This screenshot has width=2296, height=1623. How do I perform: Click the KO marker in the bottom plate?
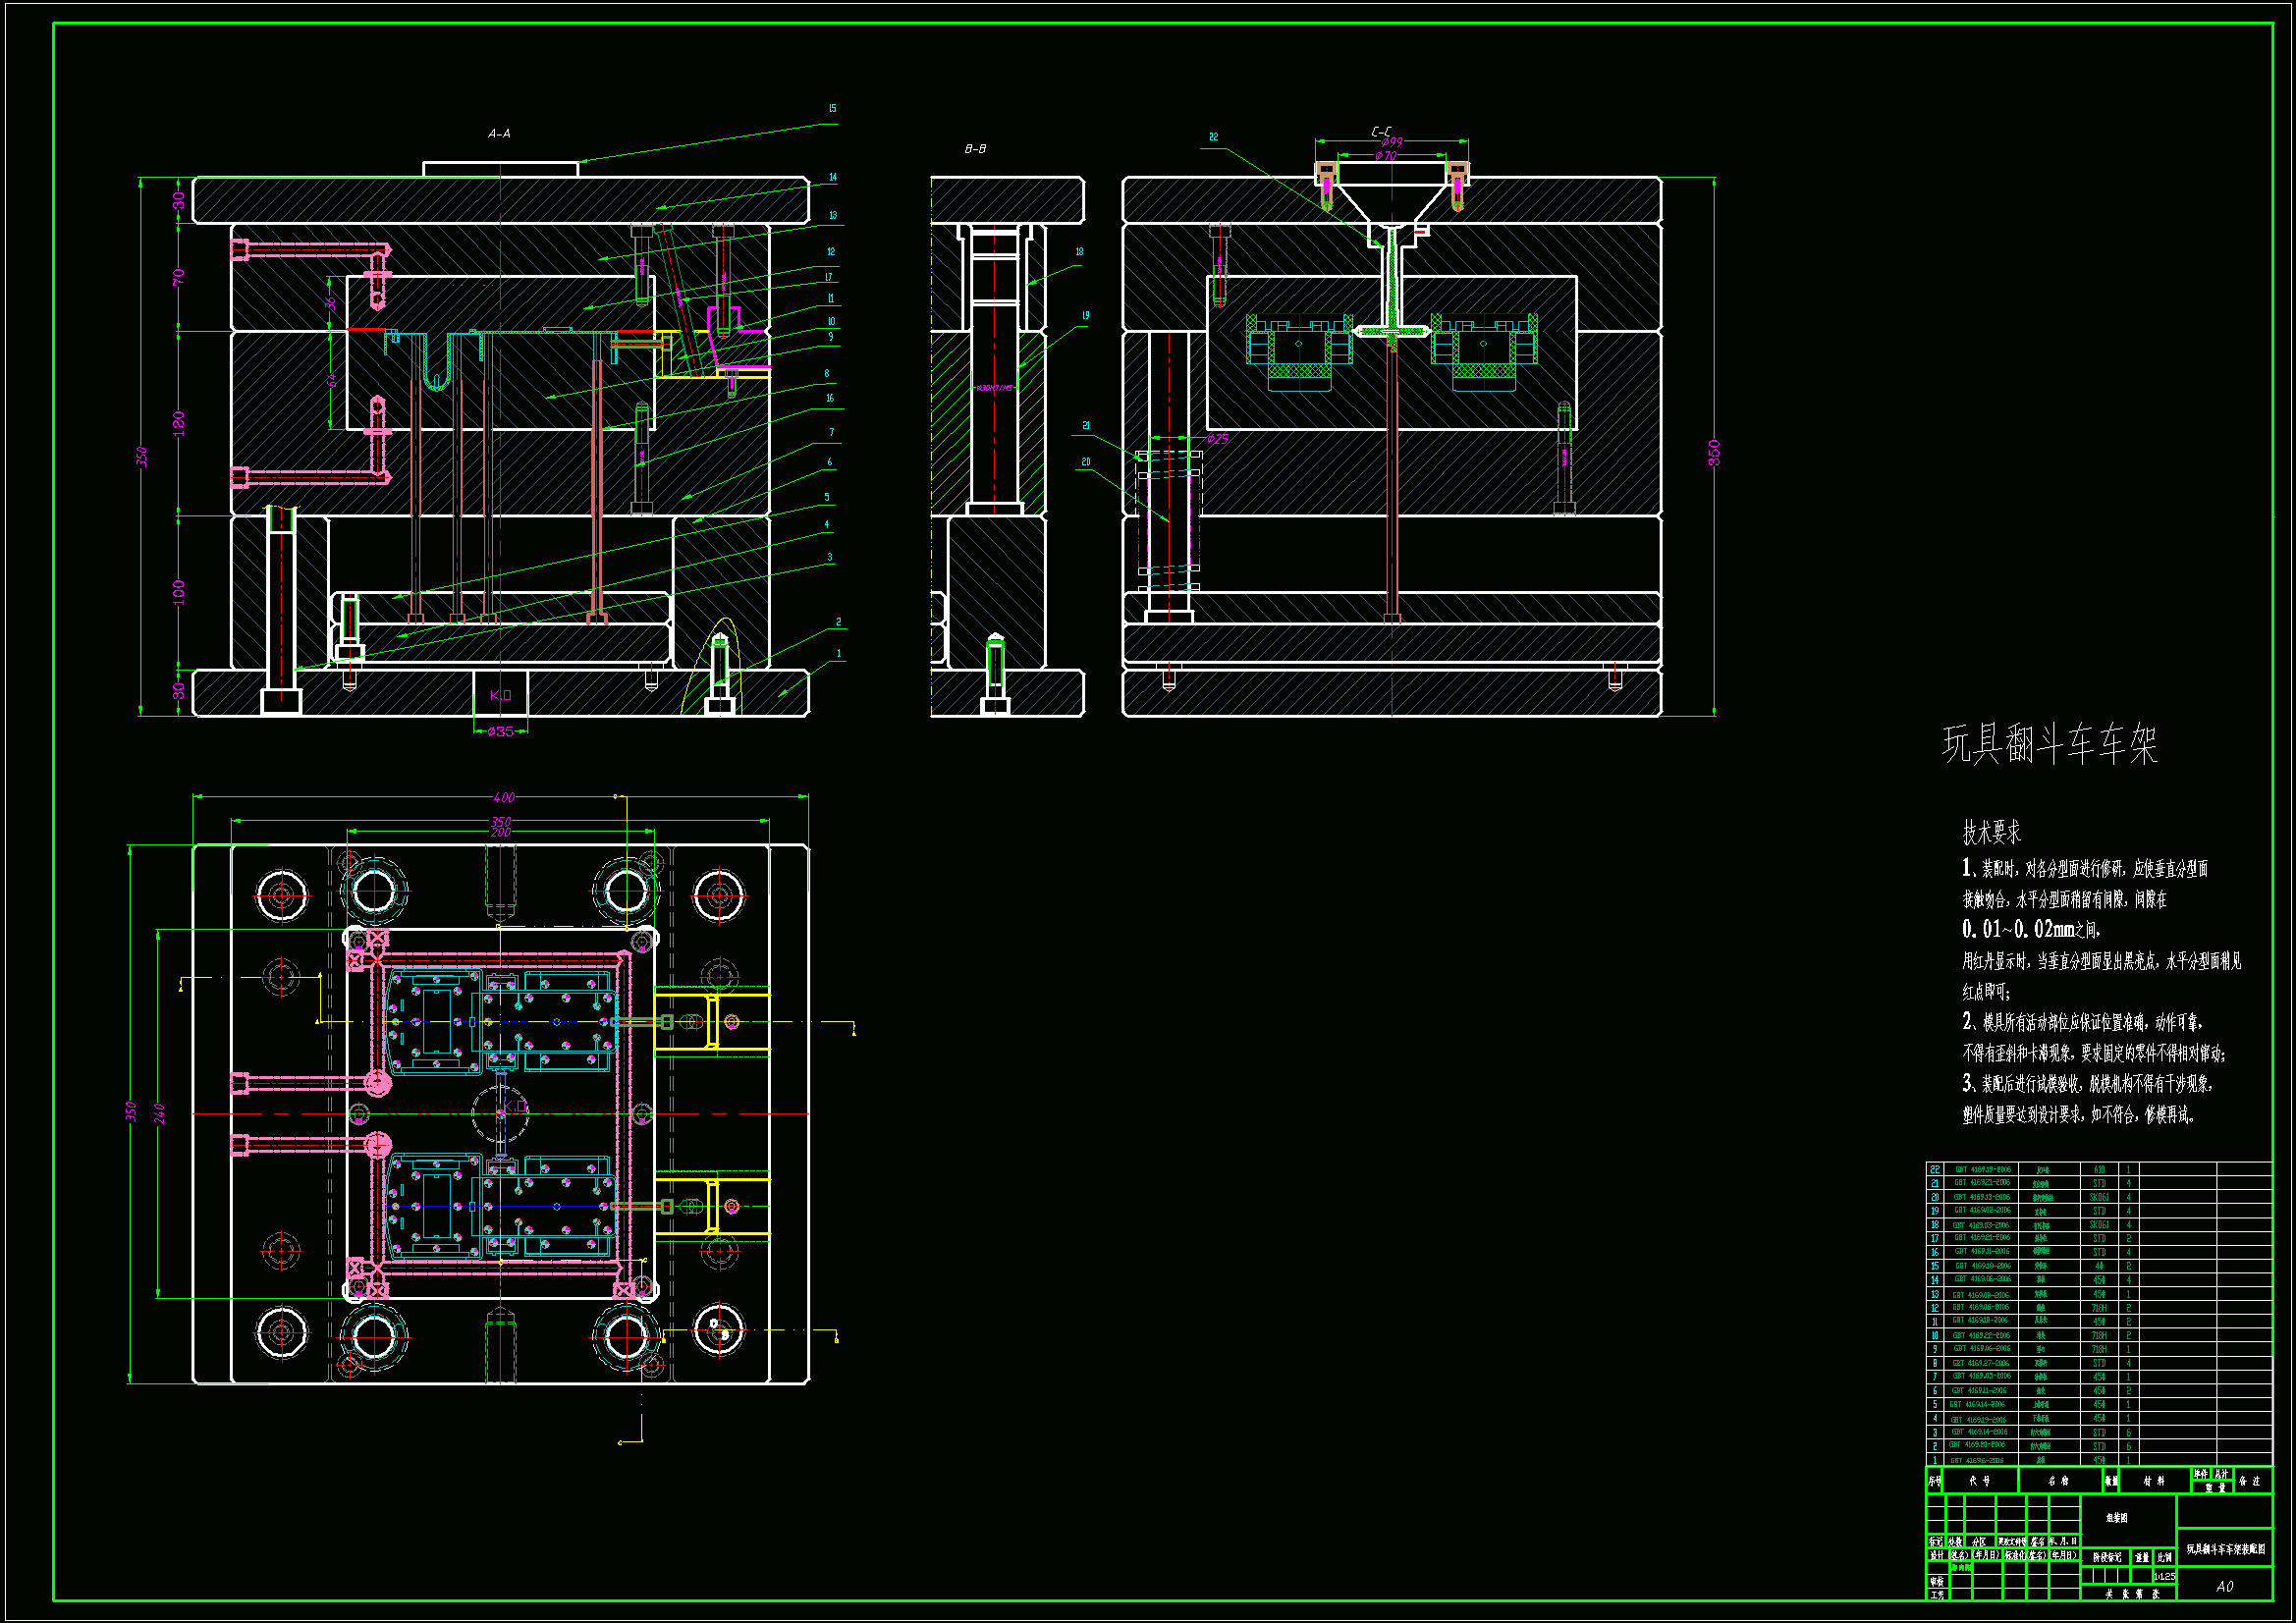click(x=501, y=695)
